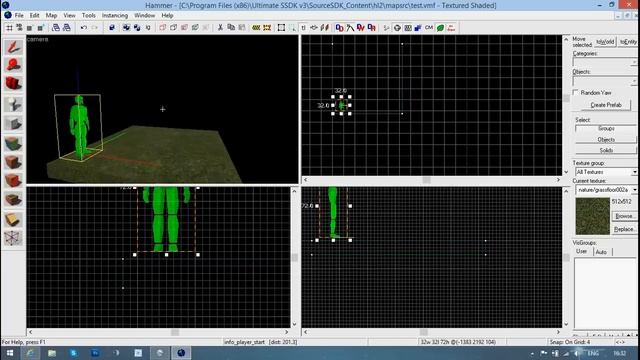Click Apply Current Texture tool
The width and height of the screenshot is (640, 360).
click(x=13, y=162)
